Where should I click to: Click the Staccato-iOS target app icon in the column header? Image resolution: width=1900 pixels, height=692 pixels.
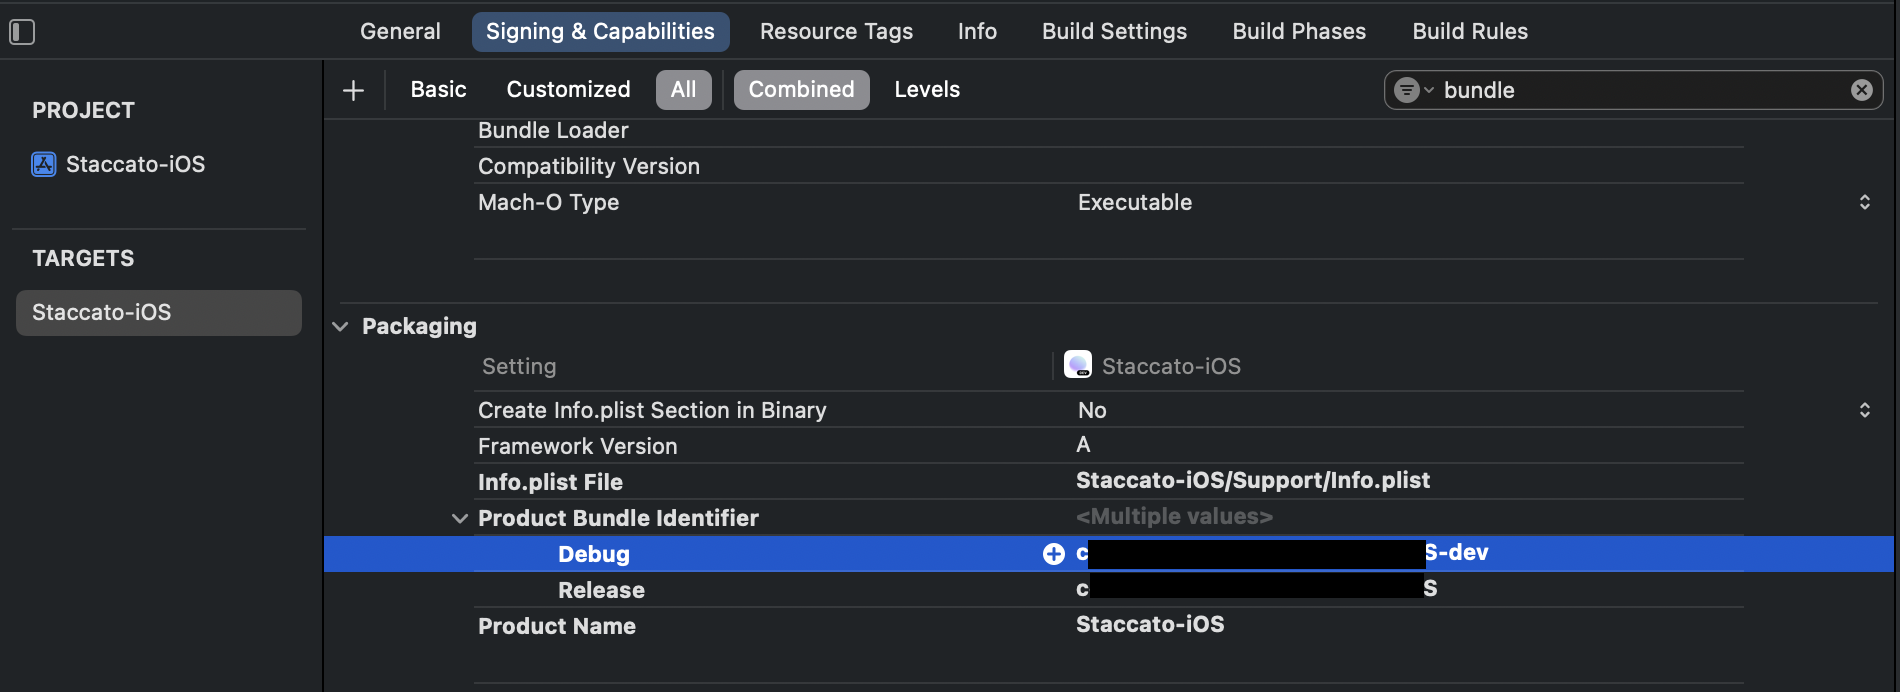[1077, 365]
